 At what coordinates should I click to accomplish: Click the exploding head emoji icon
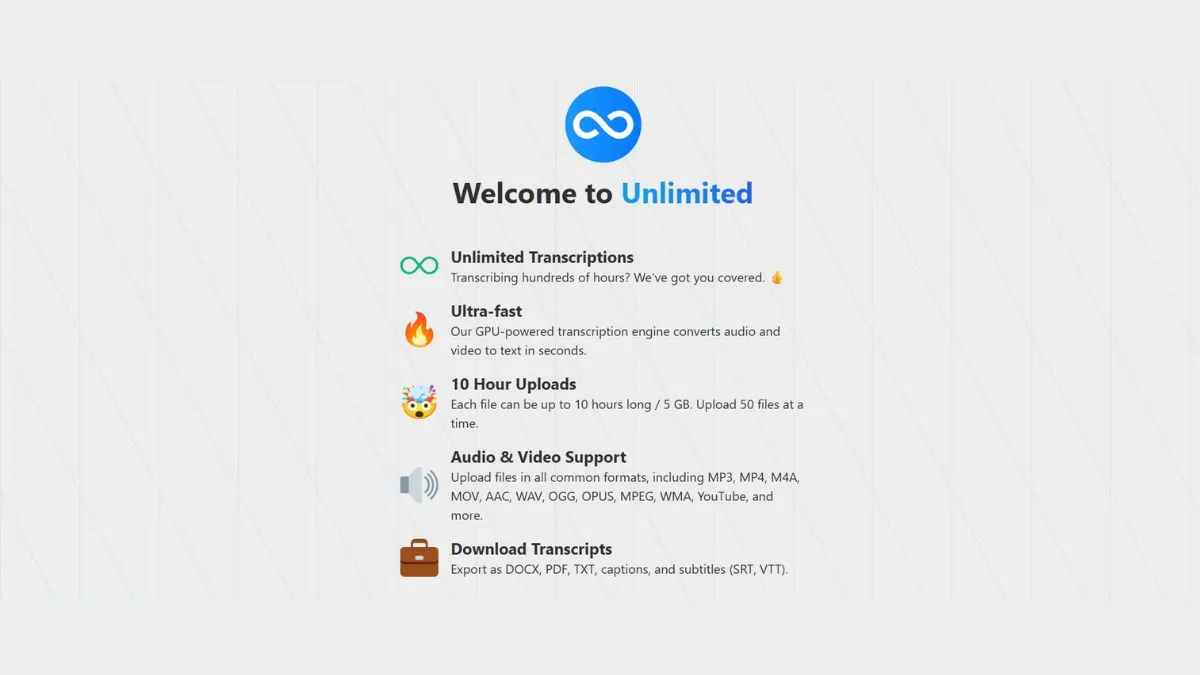419,402
